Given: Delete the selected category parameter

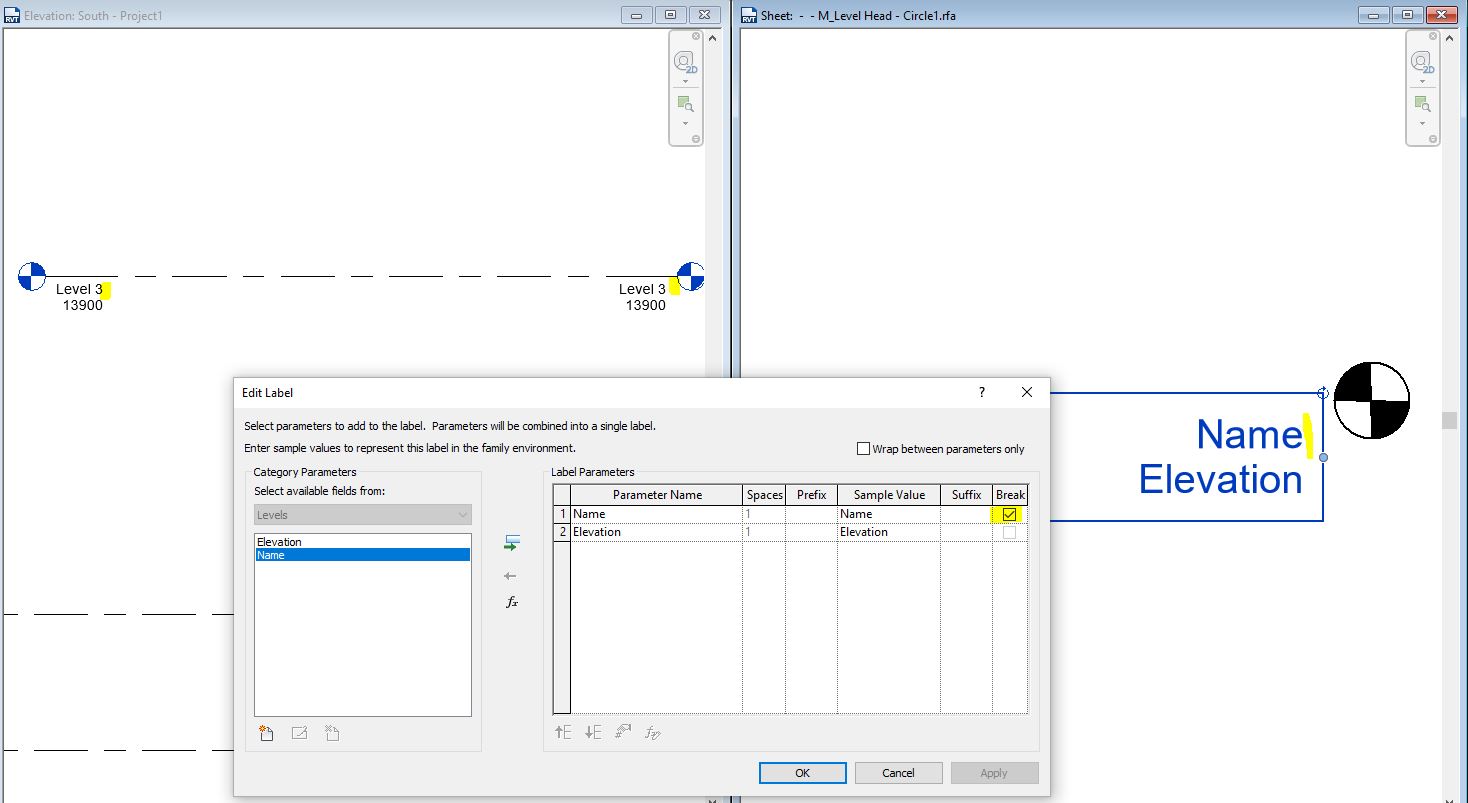Looking at the screenshot, I should (x=330, y=733).
